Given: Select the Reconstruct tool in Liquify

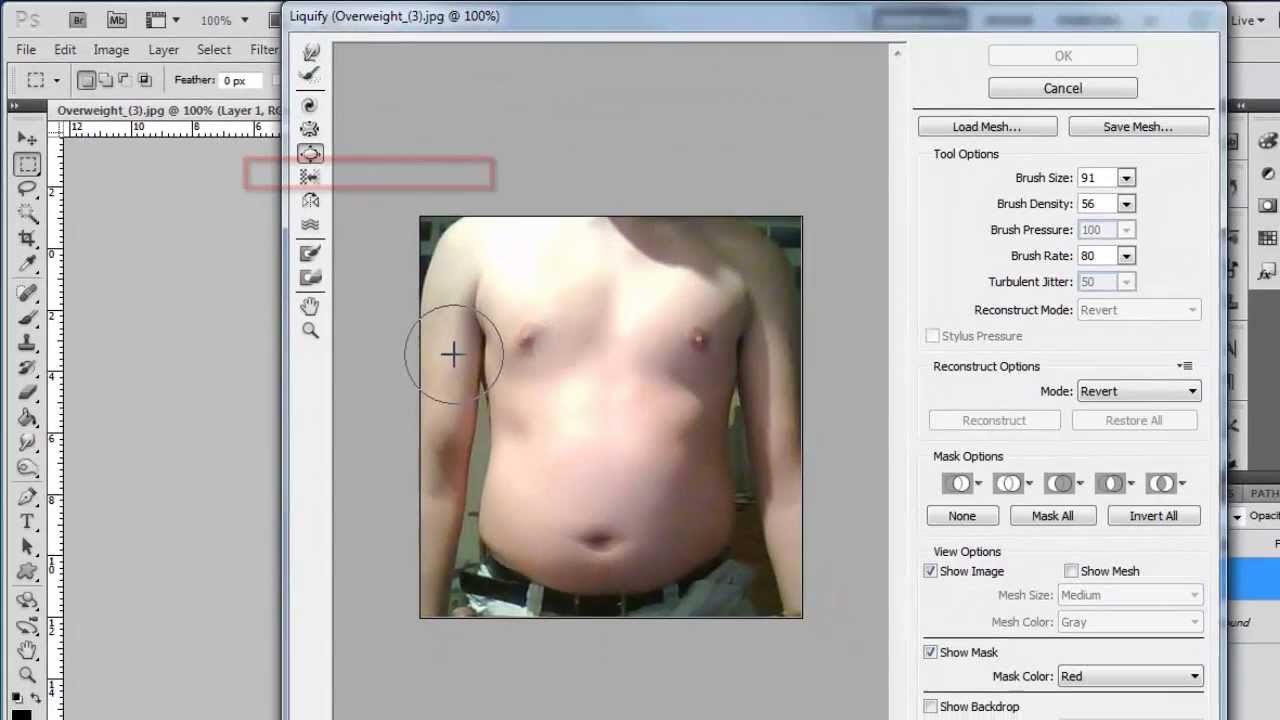Looking at the screenshot, I should point(310,75).
